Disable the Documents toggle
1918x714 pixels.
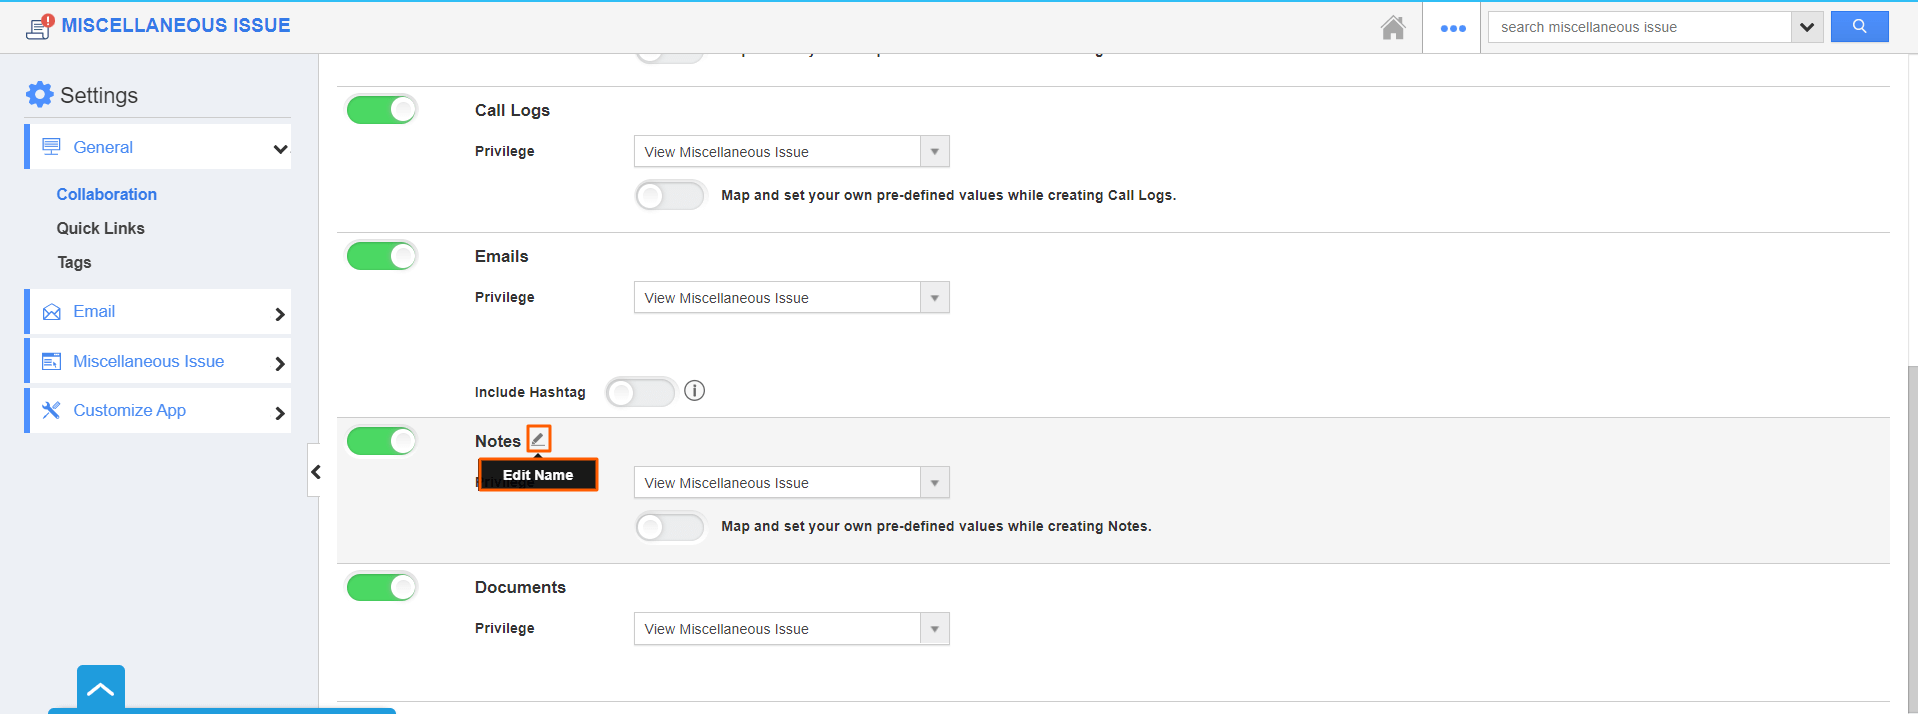click(x=382, y=587)
